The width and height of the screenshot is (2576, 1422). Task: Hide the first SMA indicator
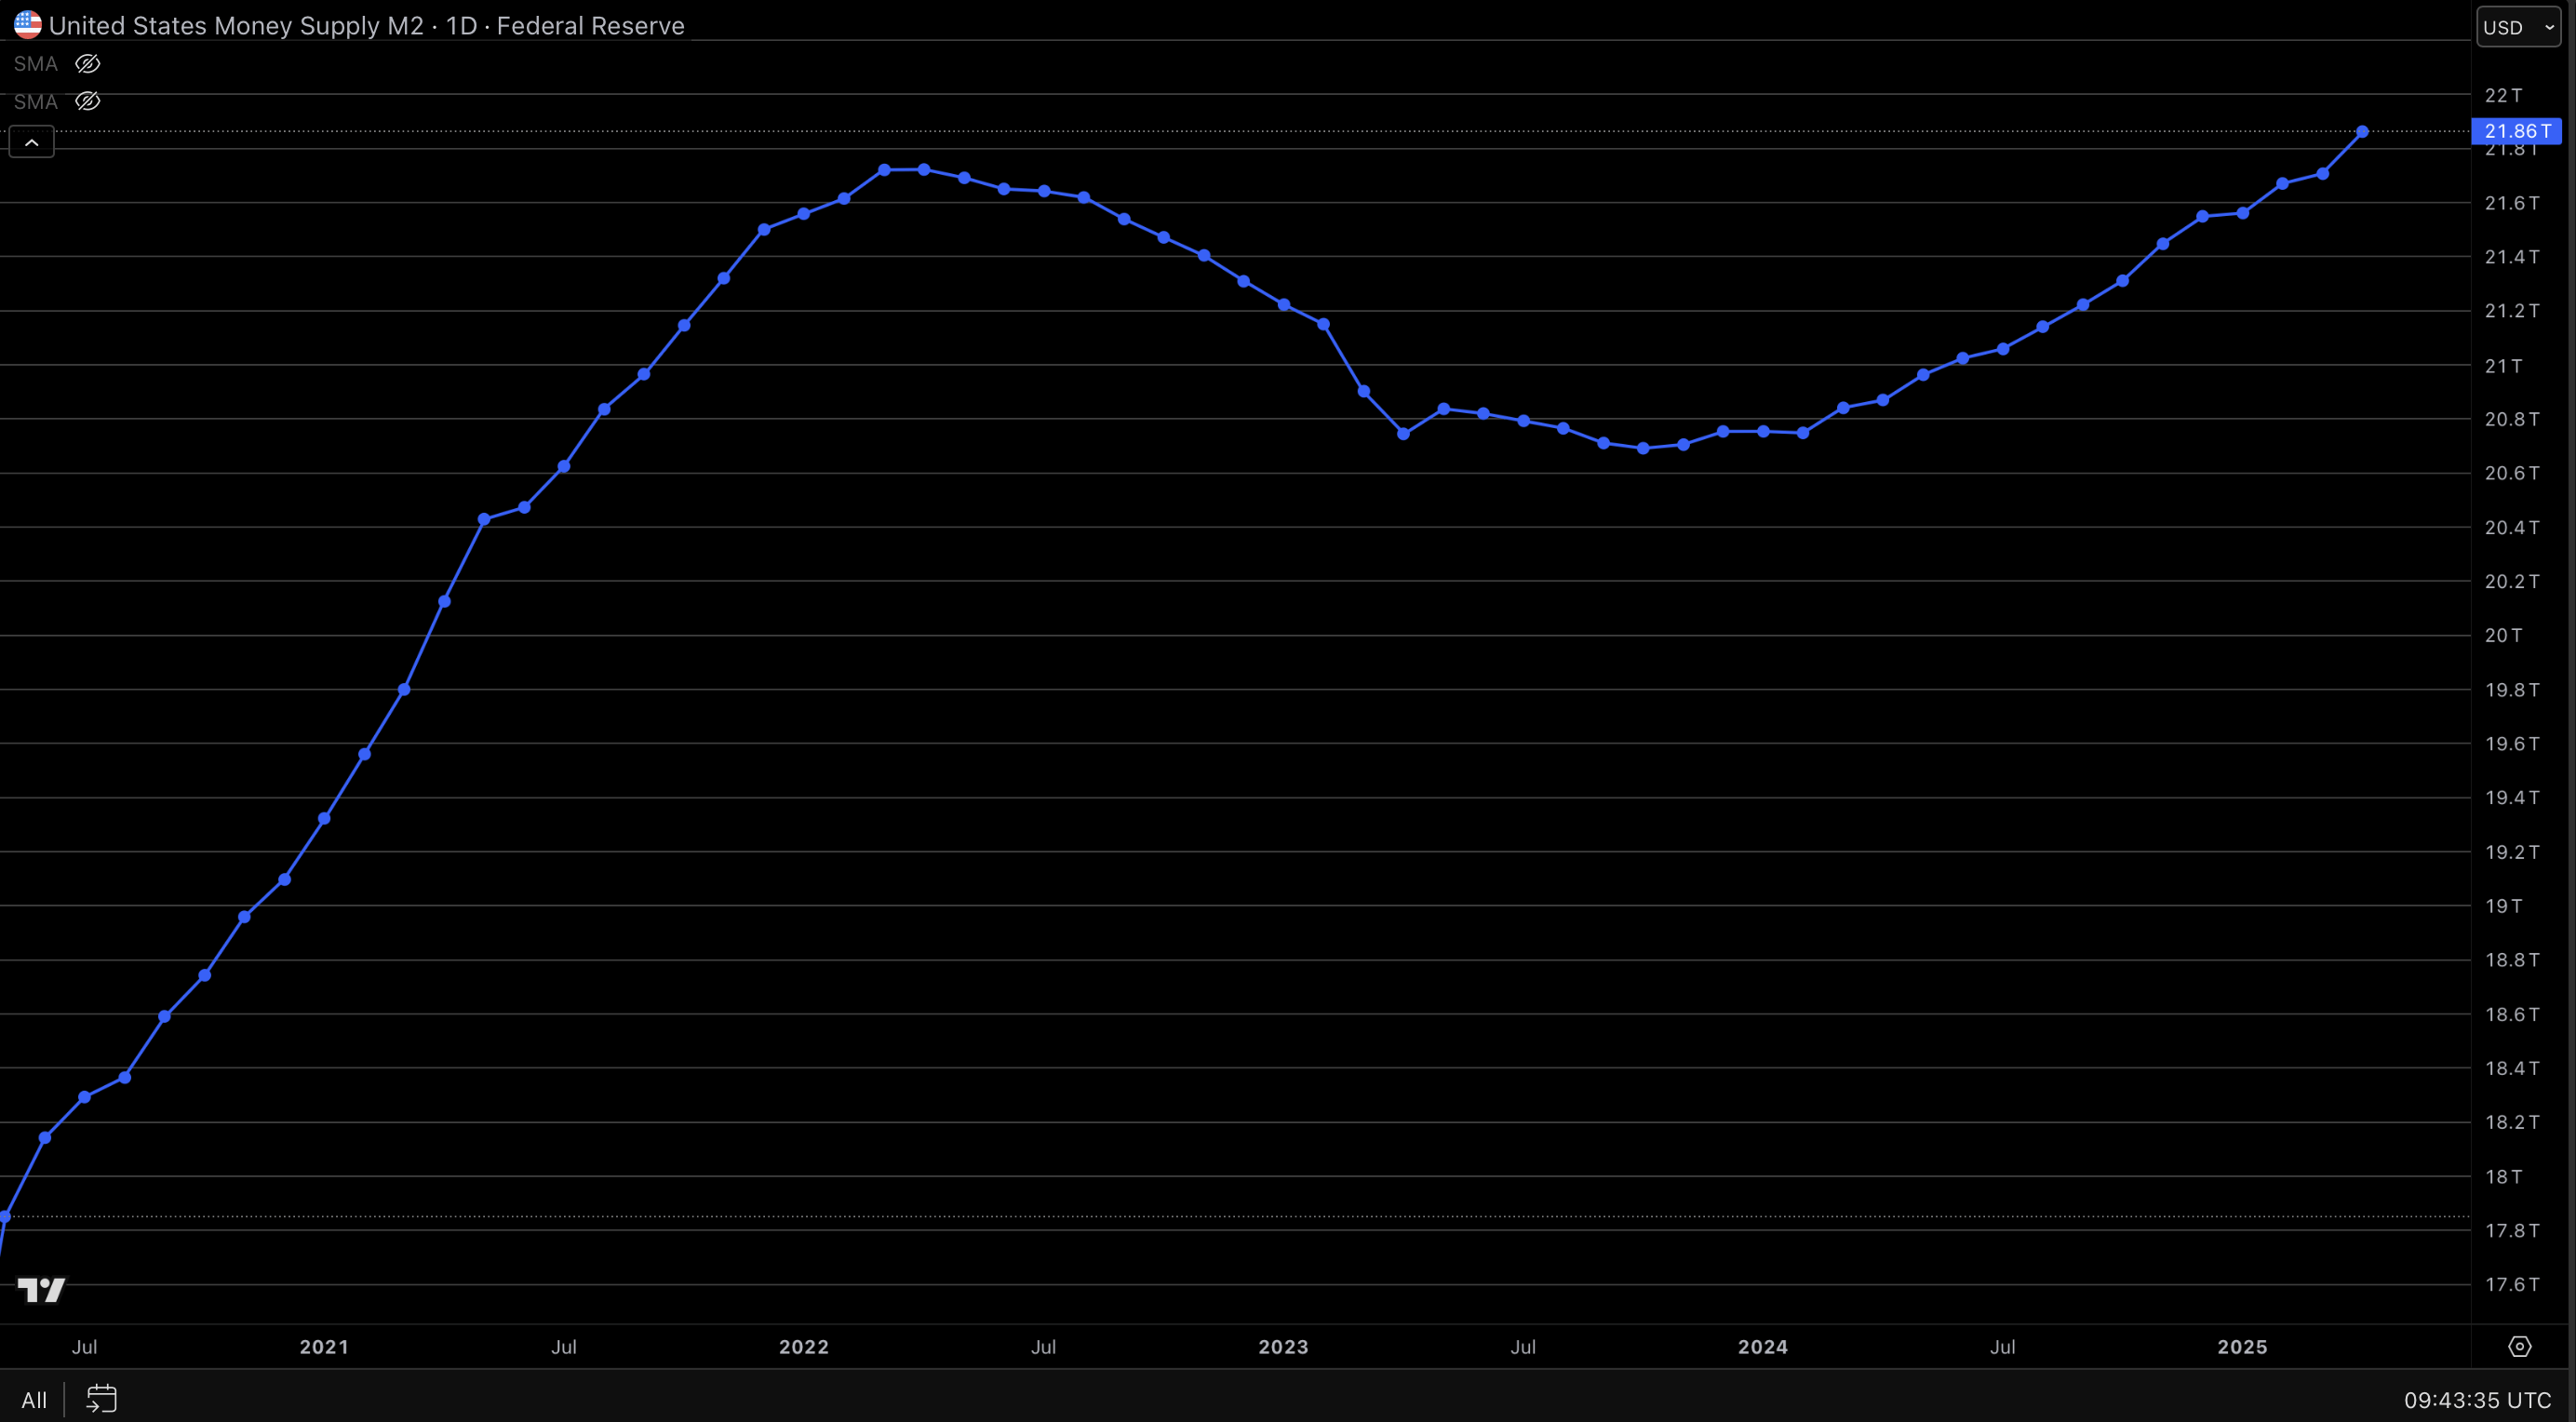point(87,63)
